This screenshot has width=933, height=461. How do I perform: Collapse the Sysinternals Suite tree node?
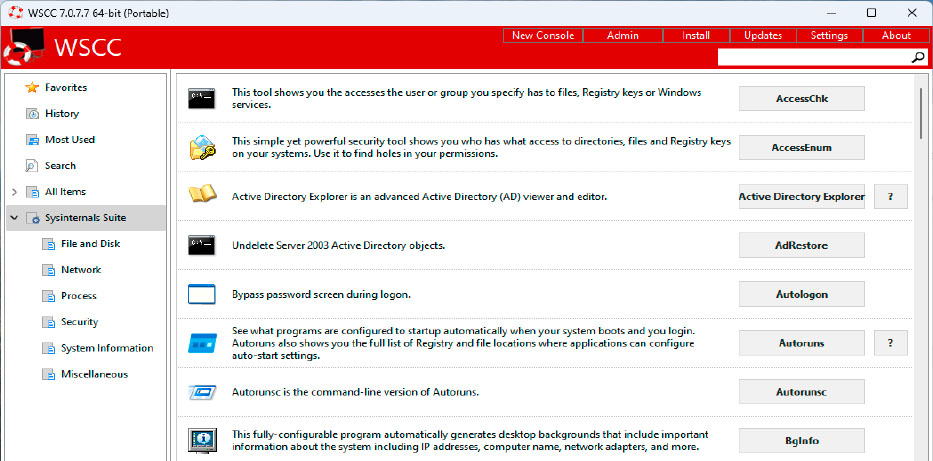click(x=14, y=218)
